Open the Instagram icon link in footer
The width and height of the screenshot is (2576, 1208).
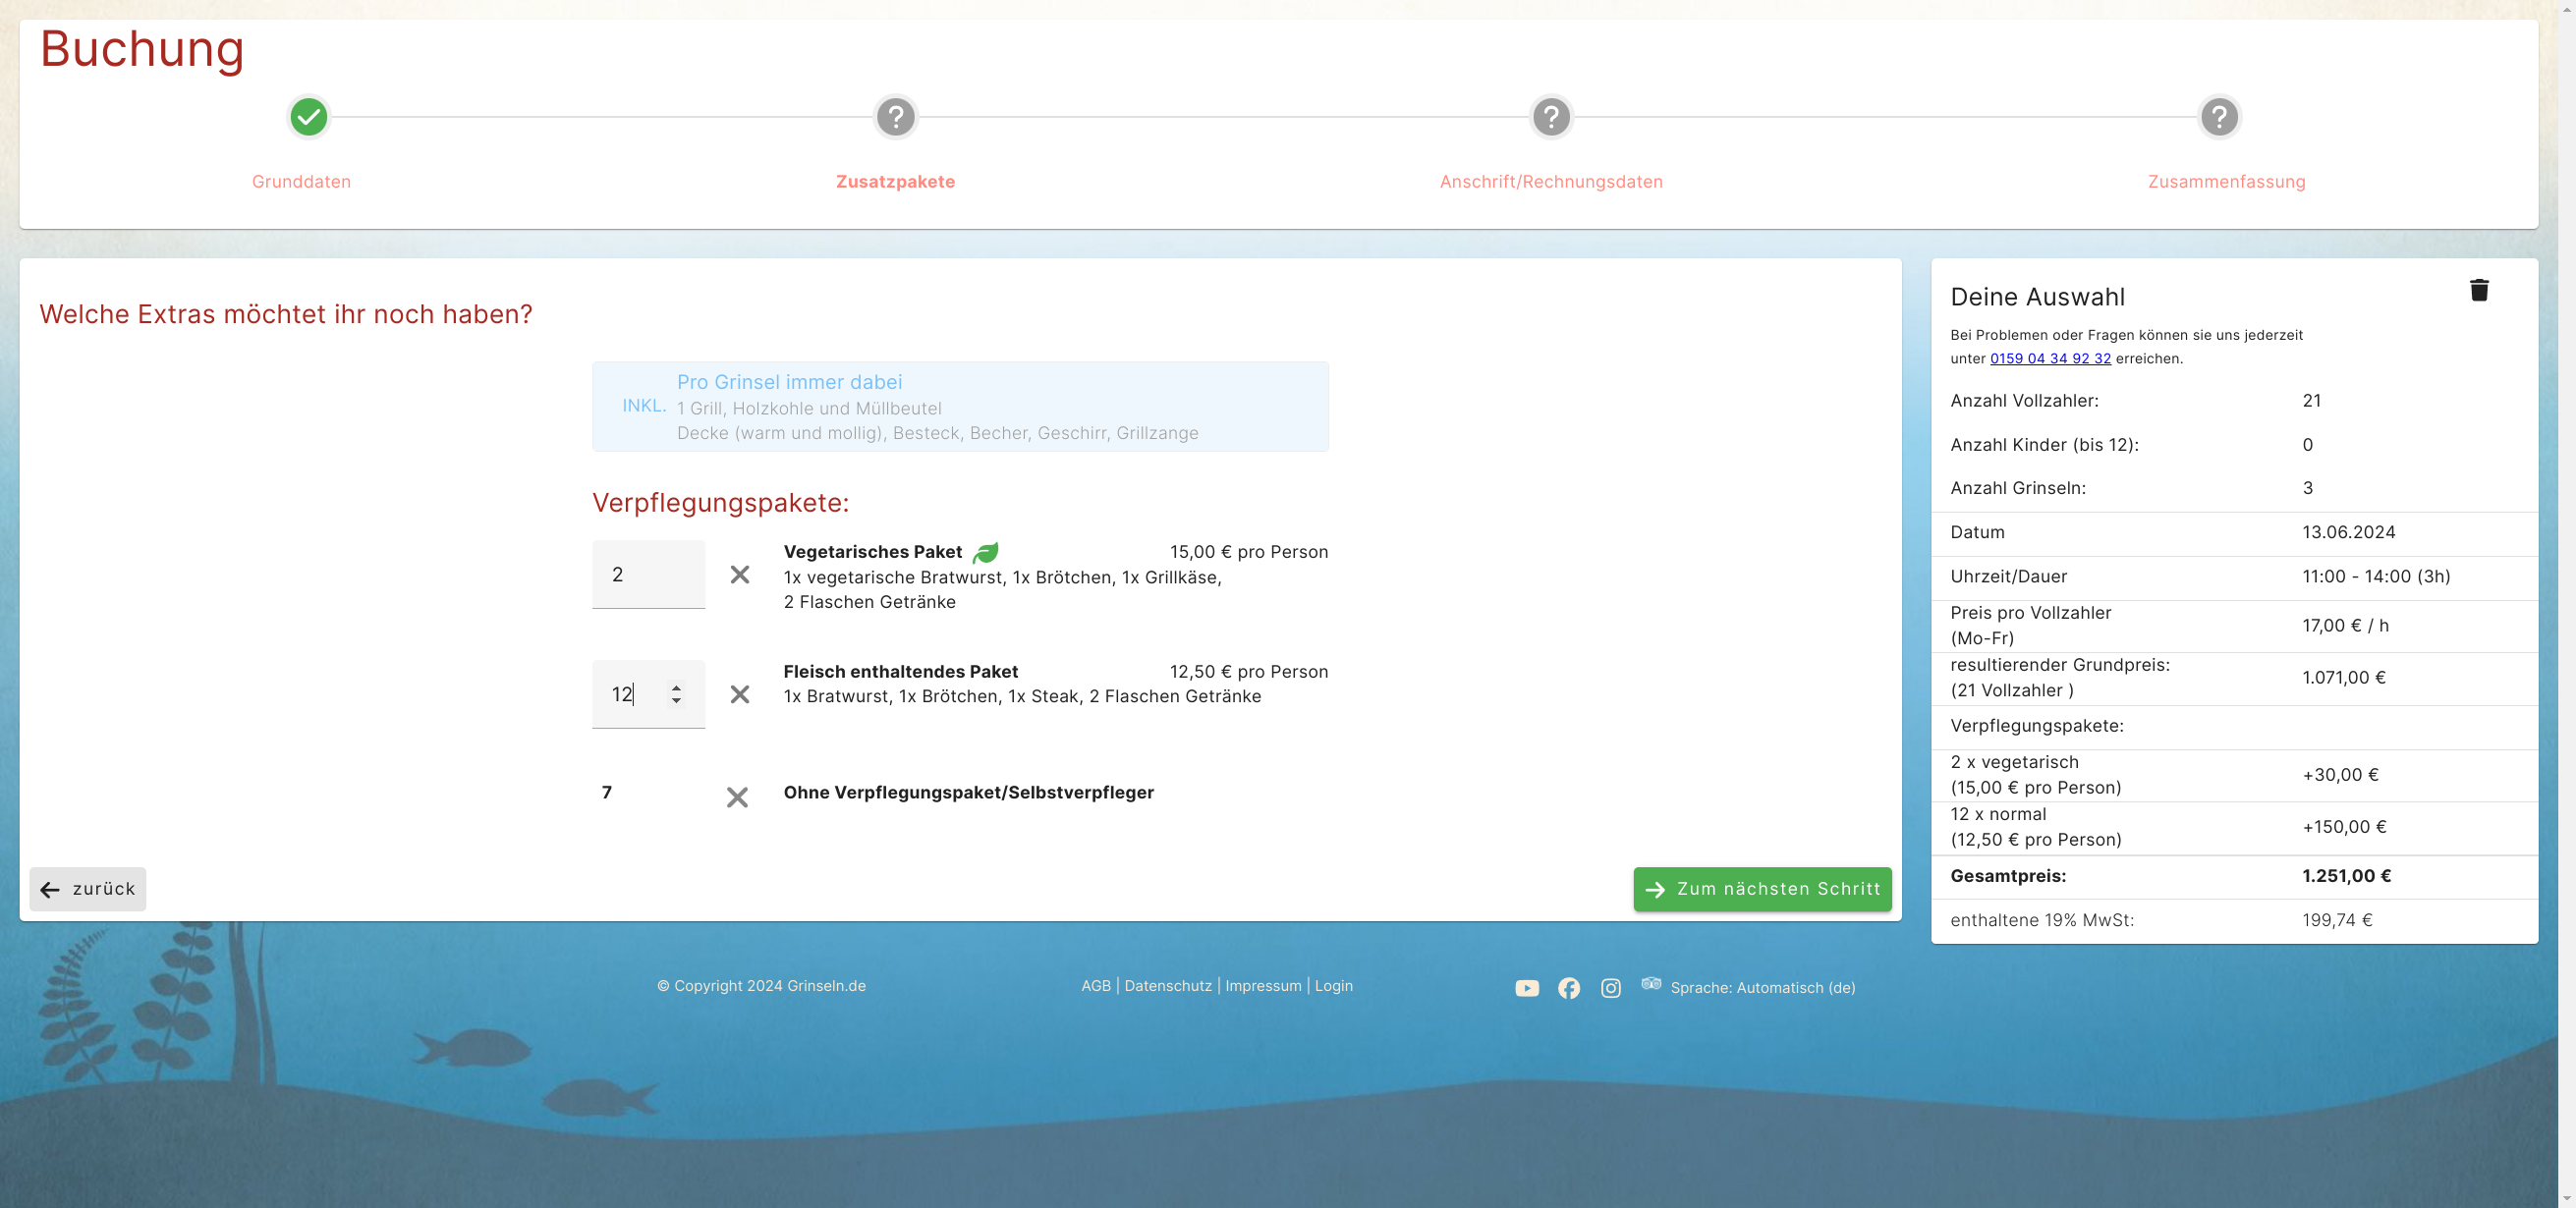(1610, 988)
